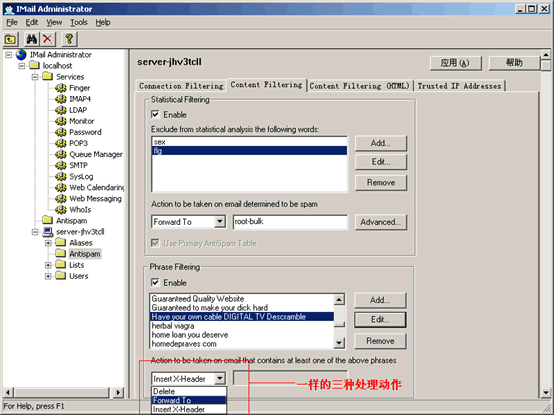
Task: Switch to Connection Filtering tab
Action: (181, 86)
